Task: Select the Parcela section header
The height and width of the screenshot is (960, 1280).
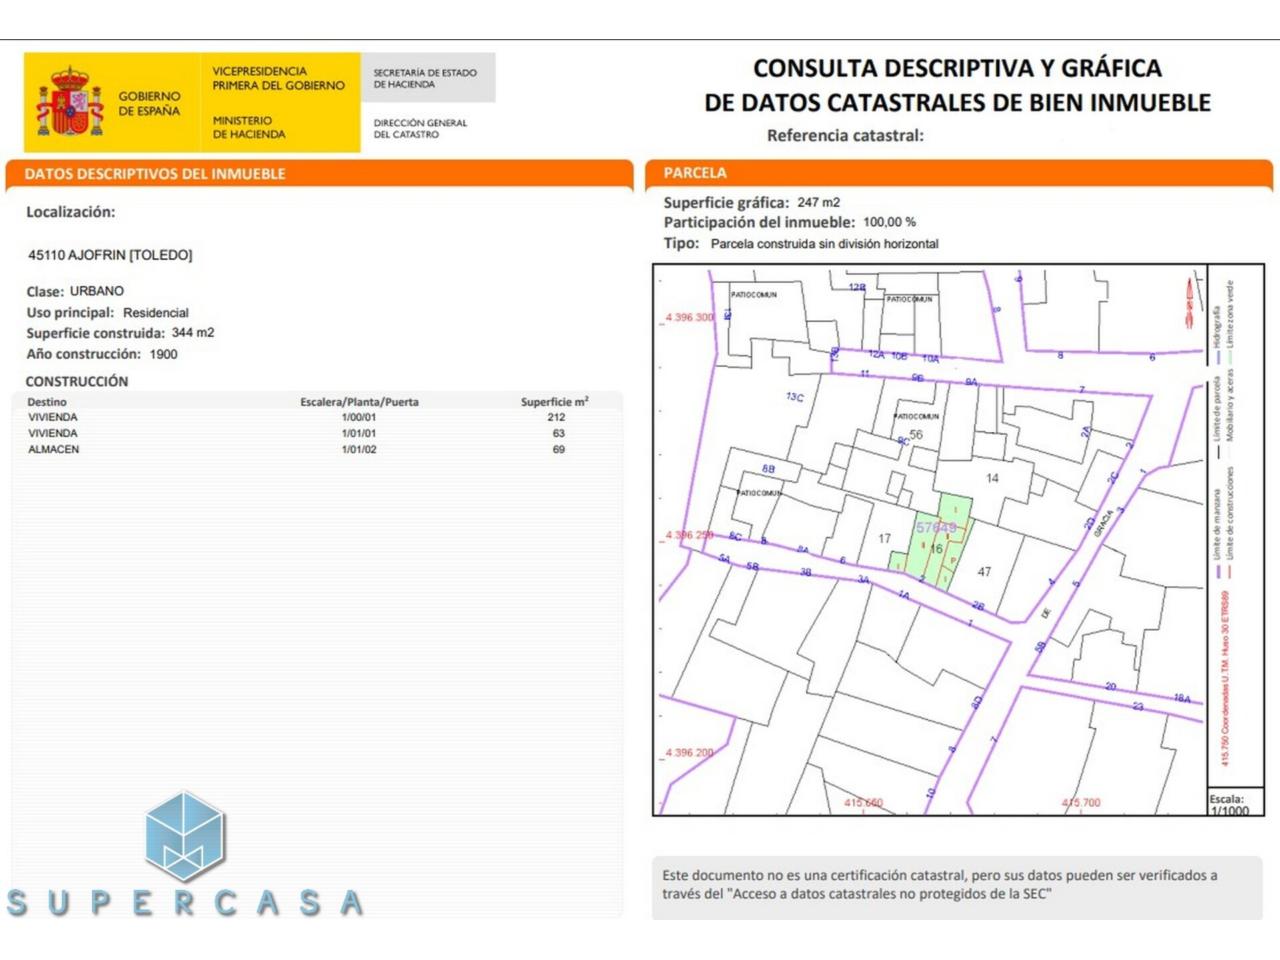Action: point(695,173)
